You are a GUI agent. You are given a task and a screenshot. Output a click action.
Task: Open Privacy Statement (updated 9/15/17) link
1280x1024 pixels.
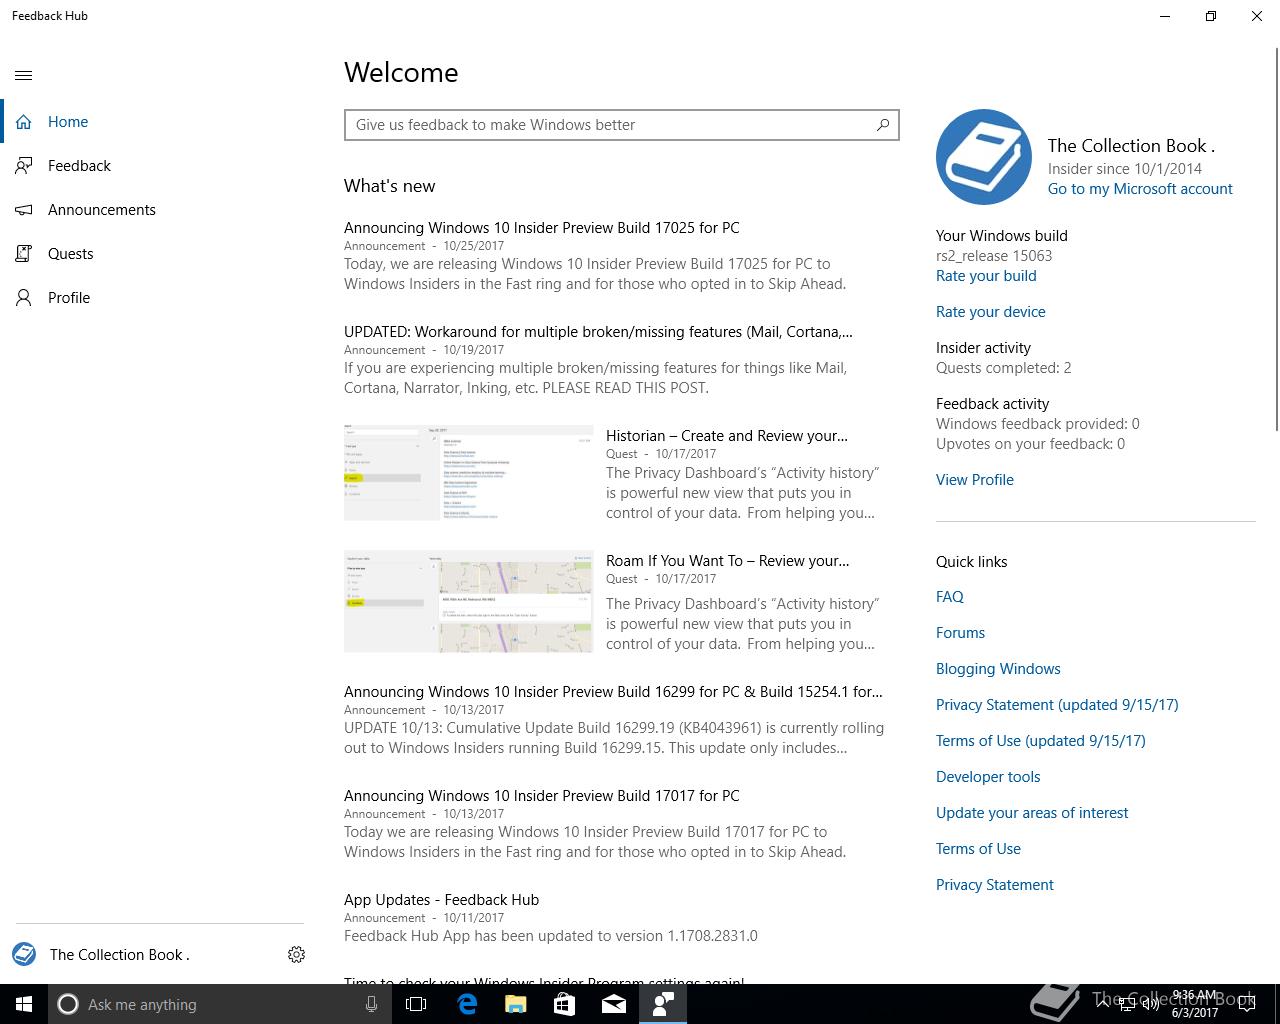1057,705
